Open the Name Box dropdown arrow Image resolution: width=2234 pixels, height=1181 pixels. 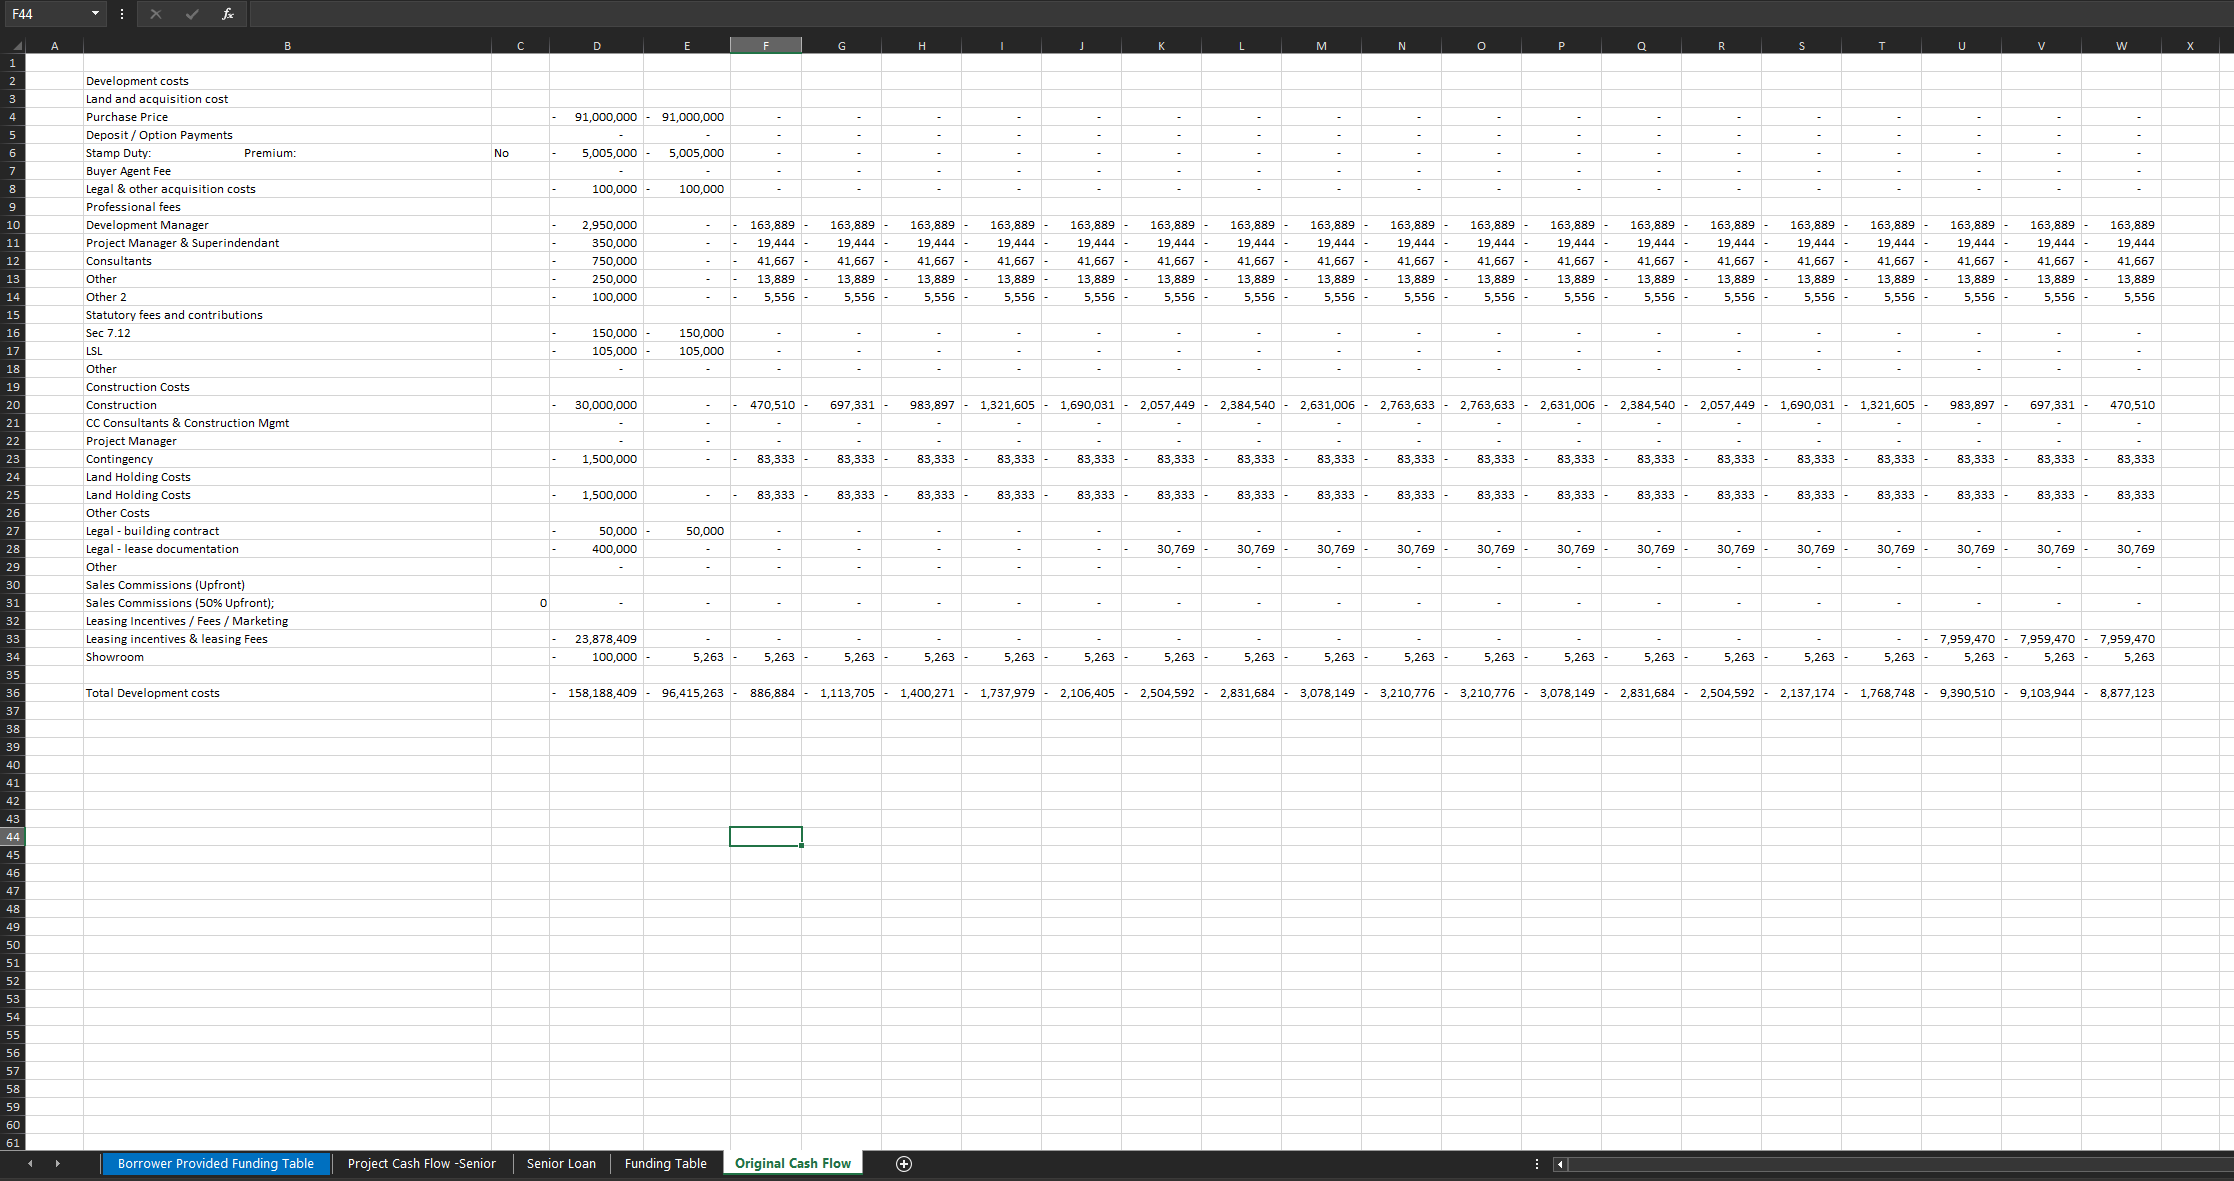tap(95, 14)
